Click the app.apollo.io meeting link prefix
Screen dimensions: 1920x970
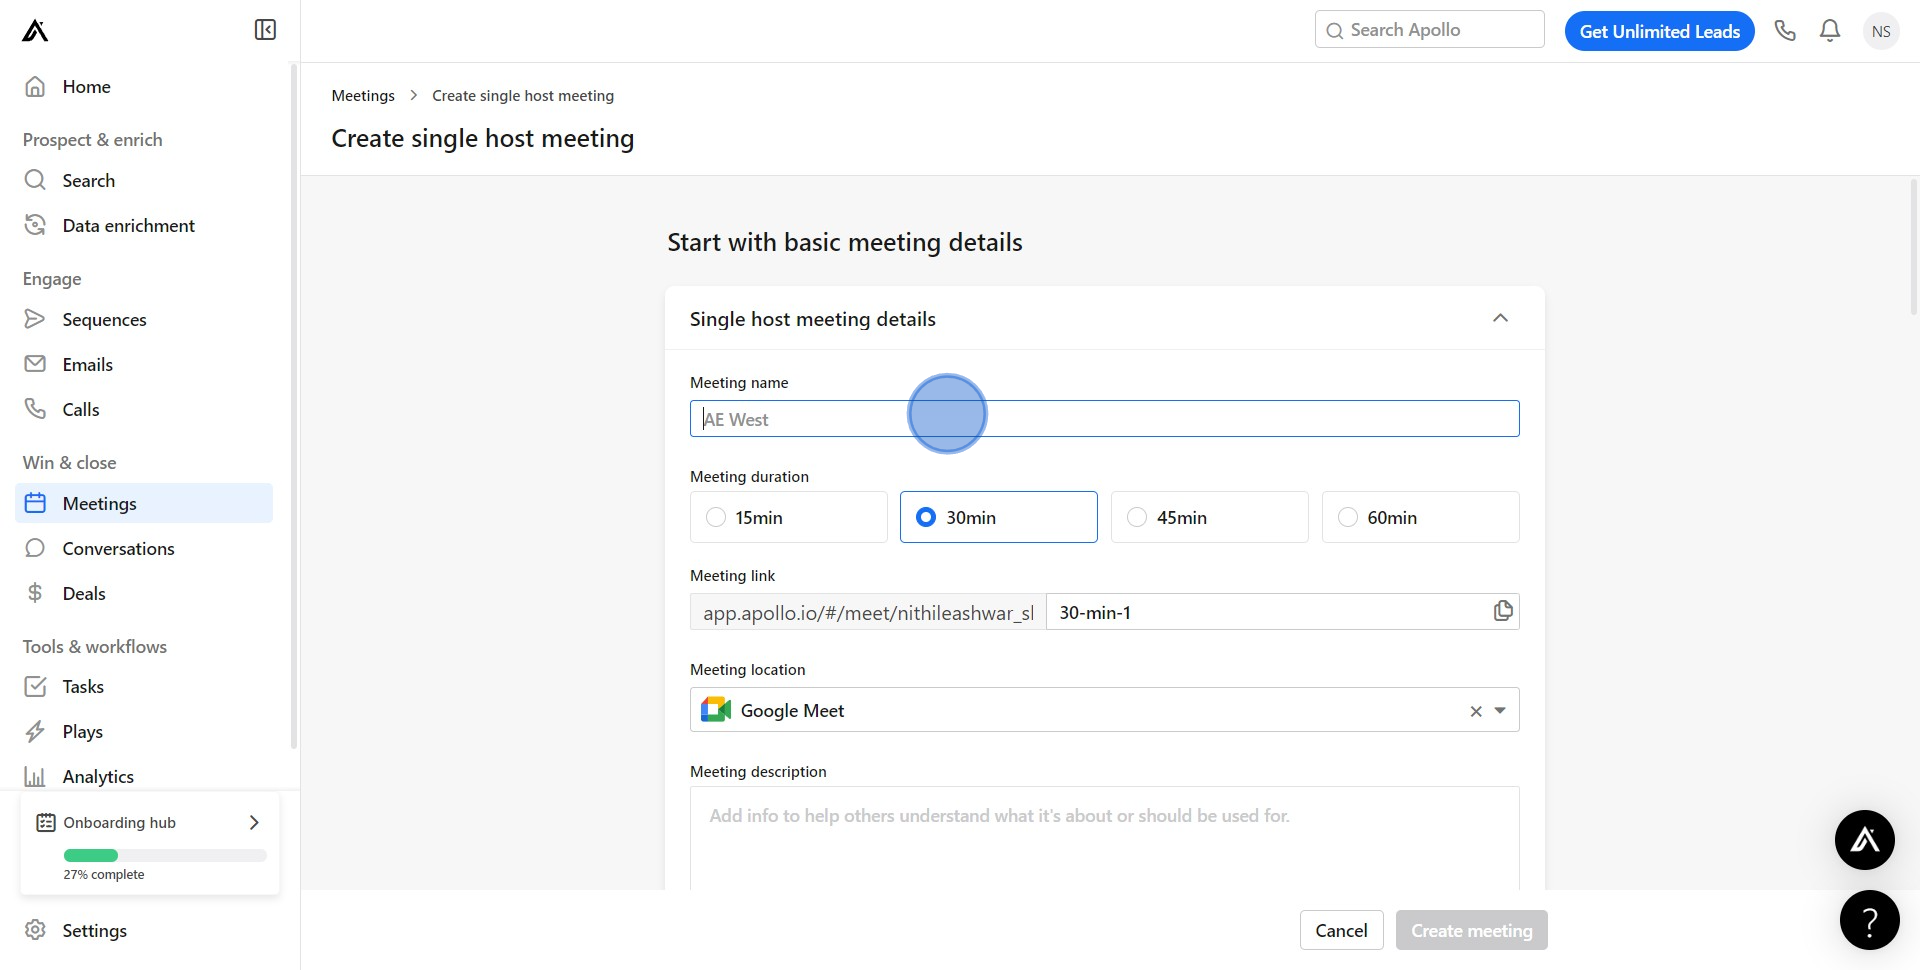[868, 612]
